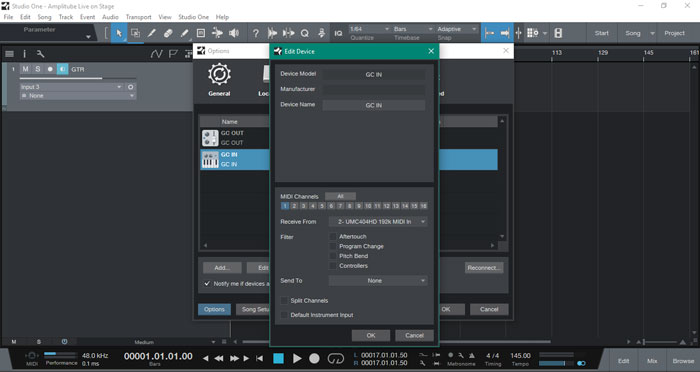Select the Range tool
Viewport: 700px width, 372px height.
pos(135,33)
